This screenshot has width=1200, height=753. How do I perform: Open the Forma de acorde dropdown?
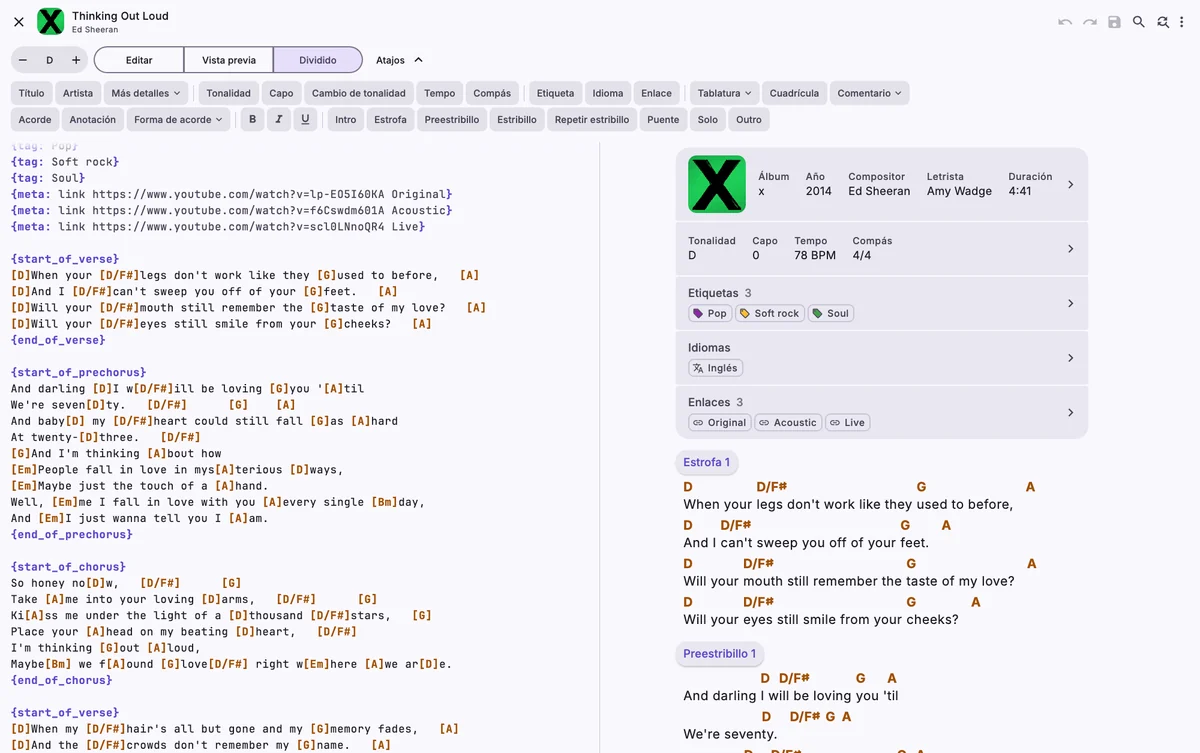[179, 119]
